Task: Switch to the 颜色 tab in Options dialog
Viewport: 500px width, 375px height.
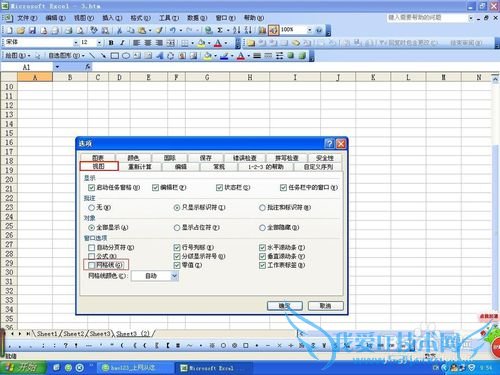Action: coord(133,158)
